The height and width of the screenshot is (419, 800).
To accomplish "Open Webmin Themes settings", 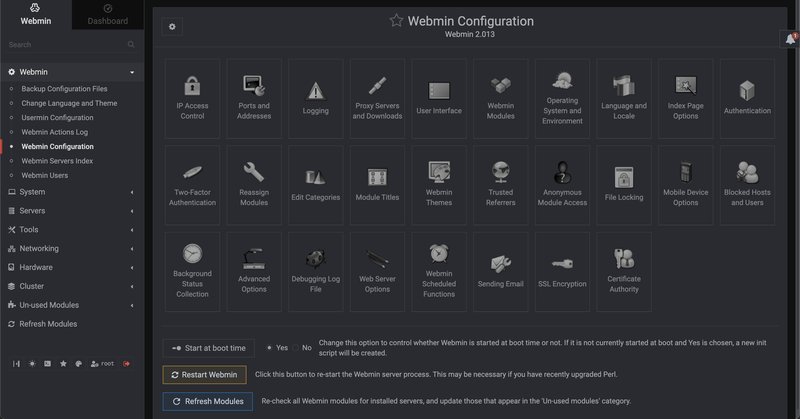I will 438,184.
